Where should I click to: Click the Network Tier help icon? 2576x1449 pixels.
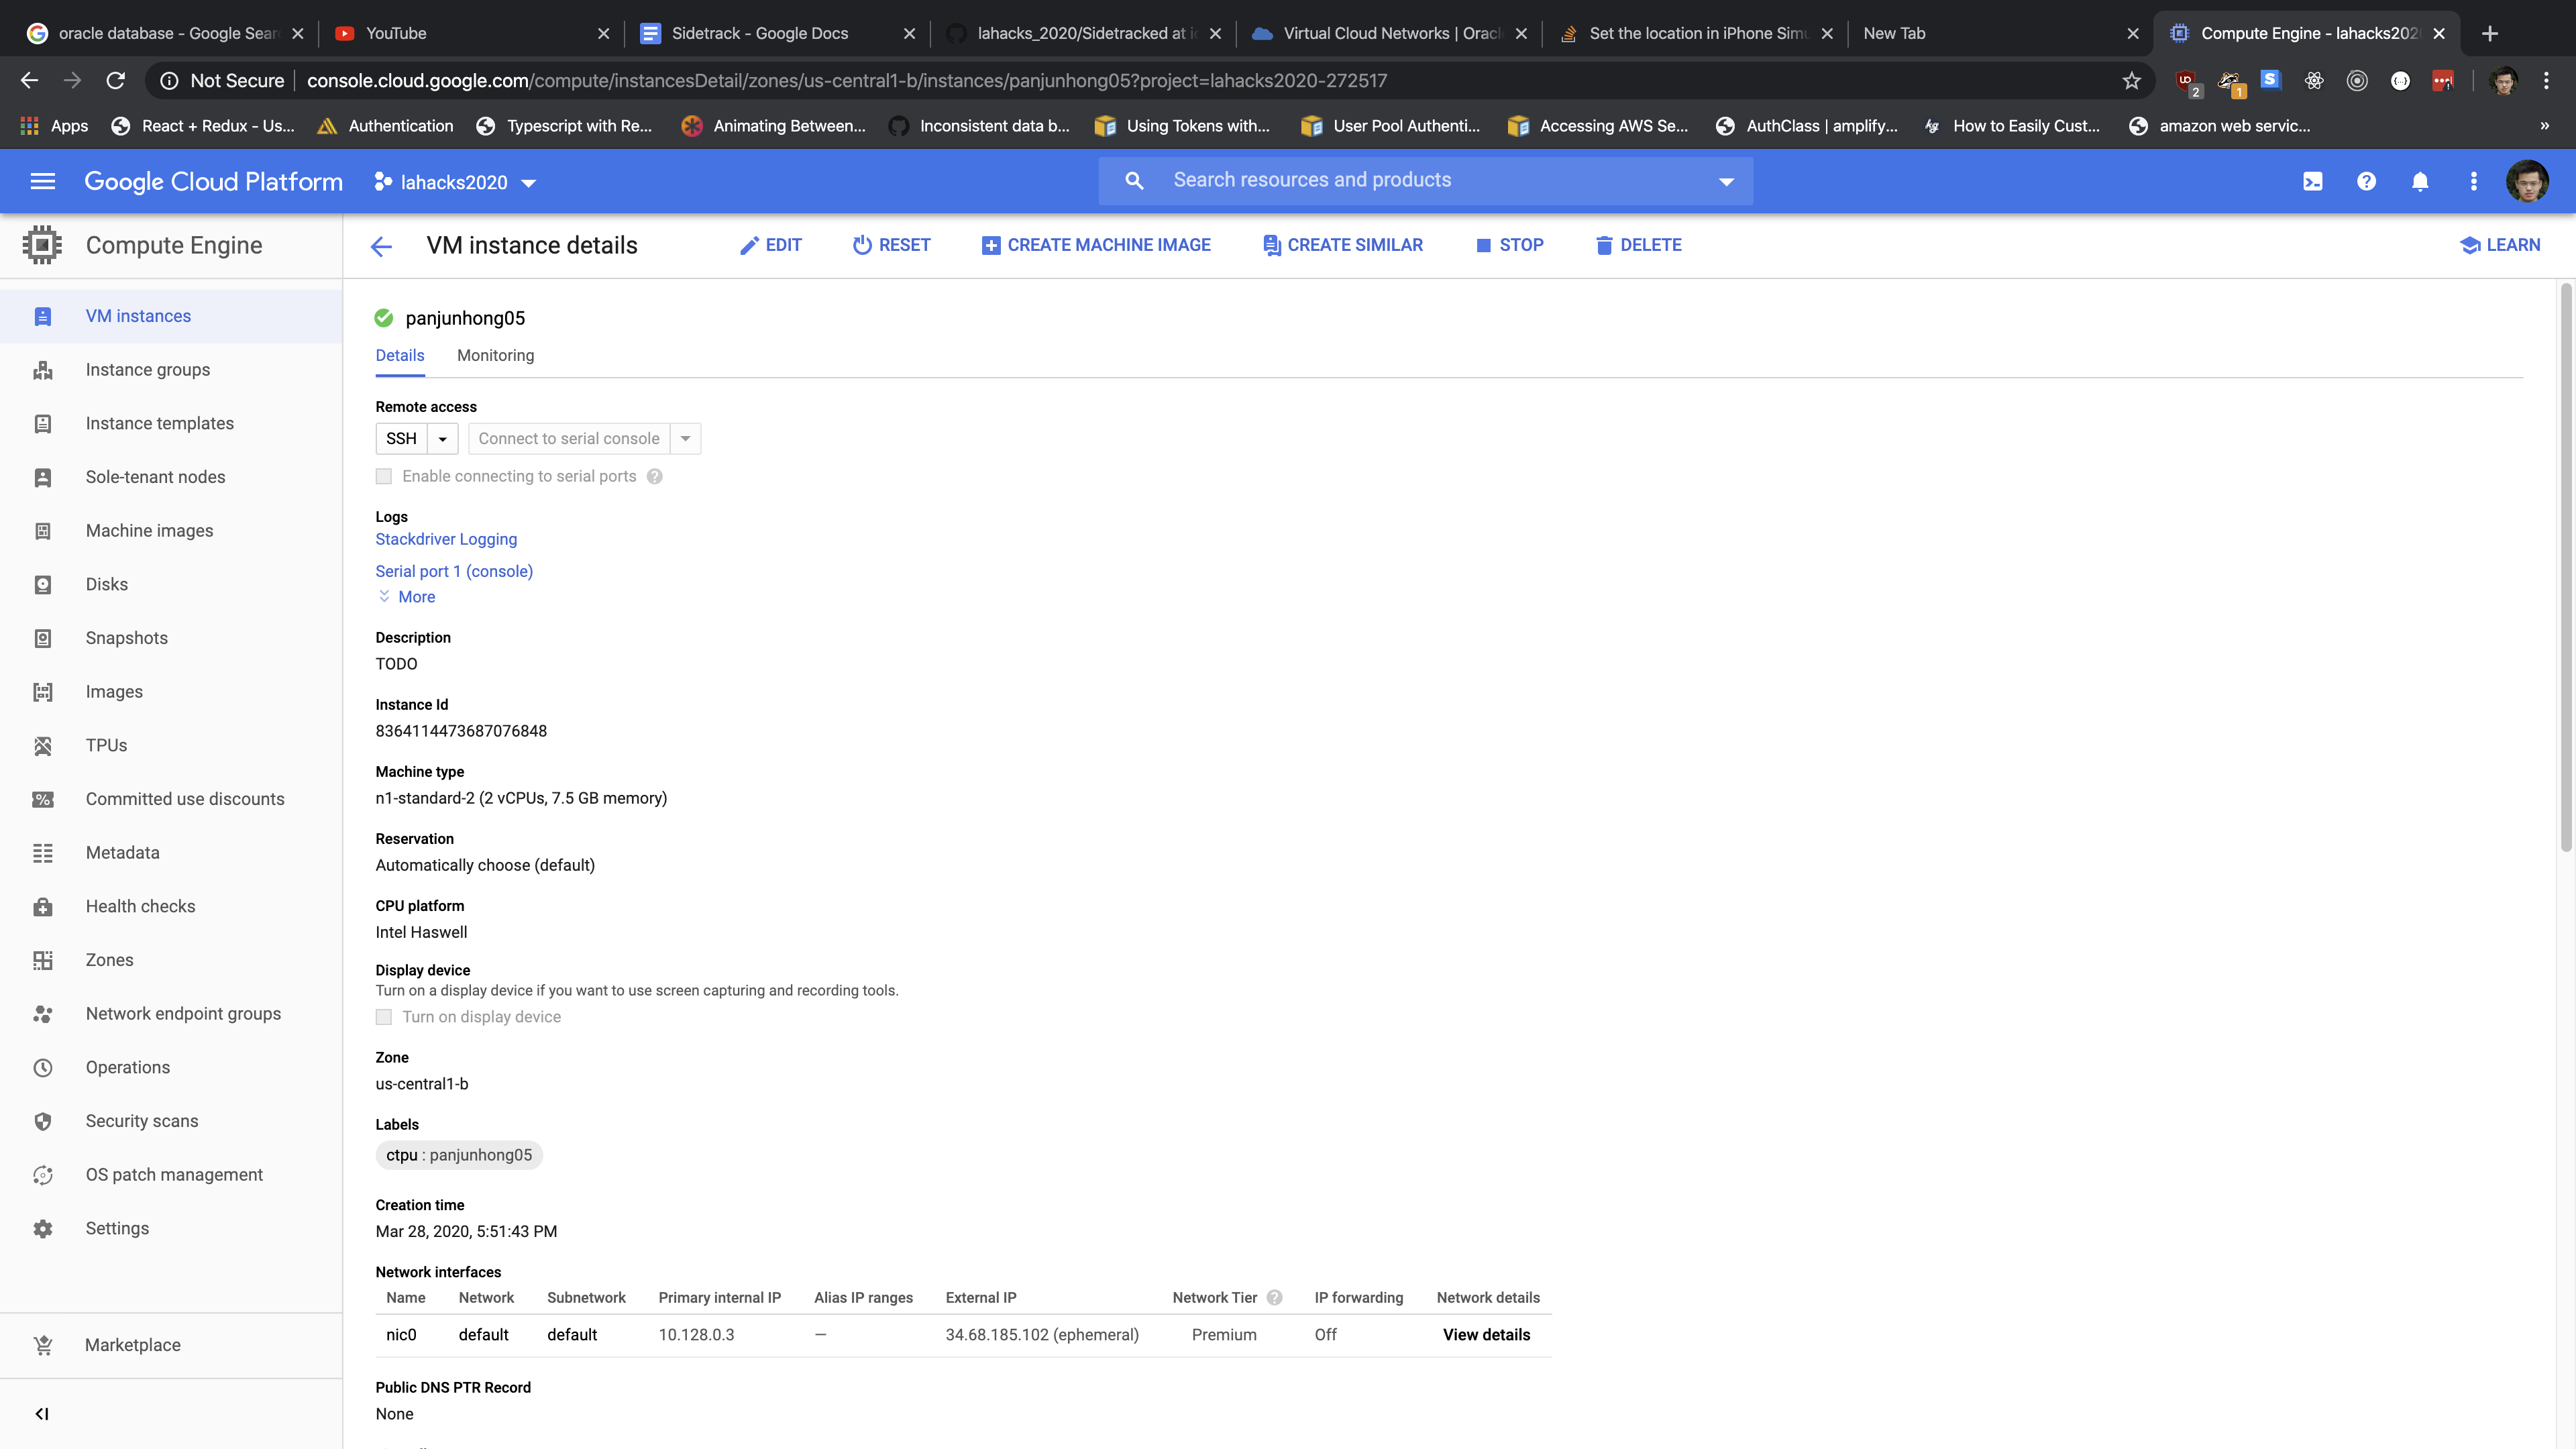point(1274,1297)
